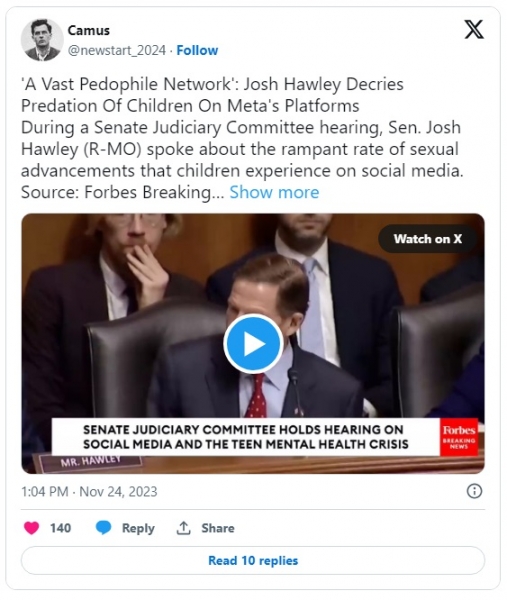Open the tweet info circle icon

474,491
